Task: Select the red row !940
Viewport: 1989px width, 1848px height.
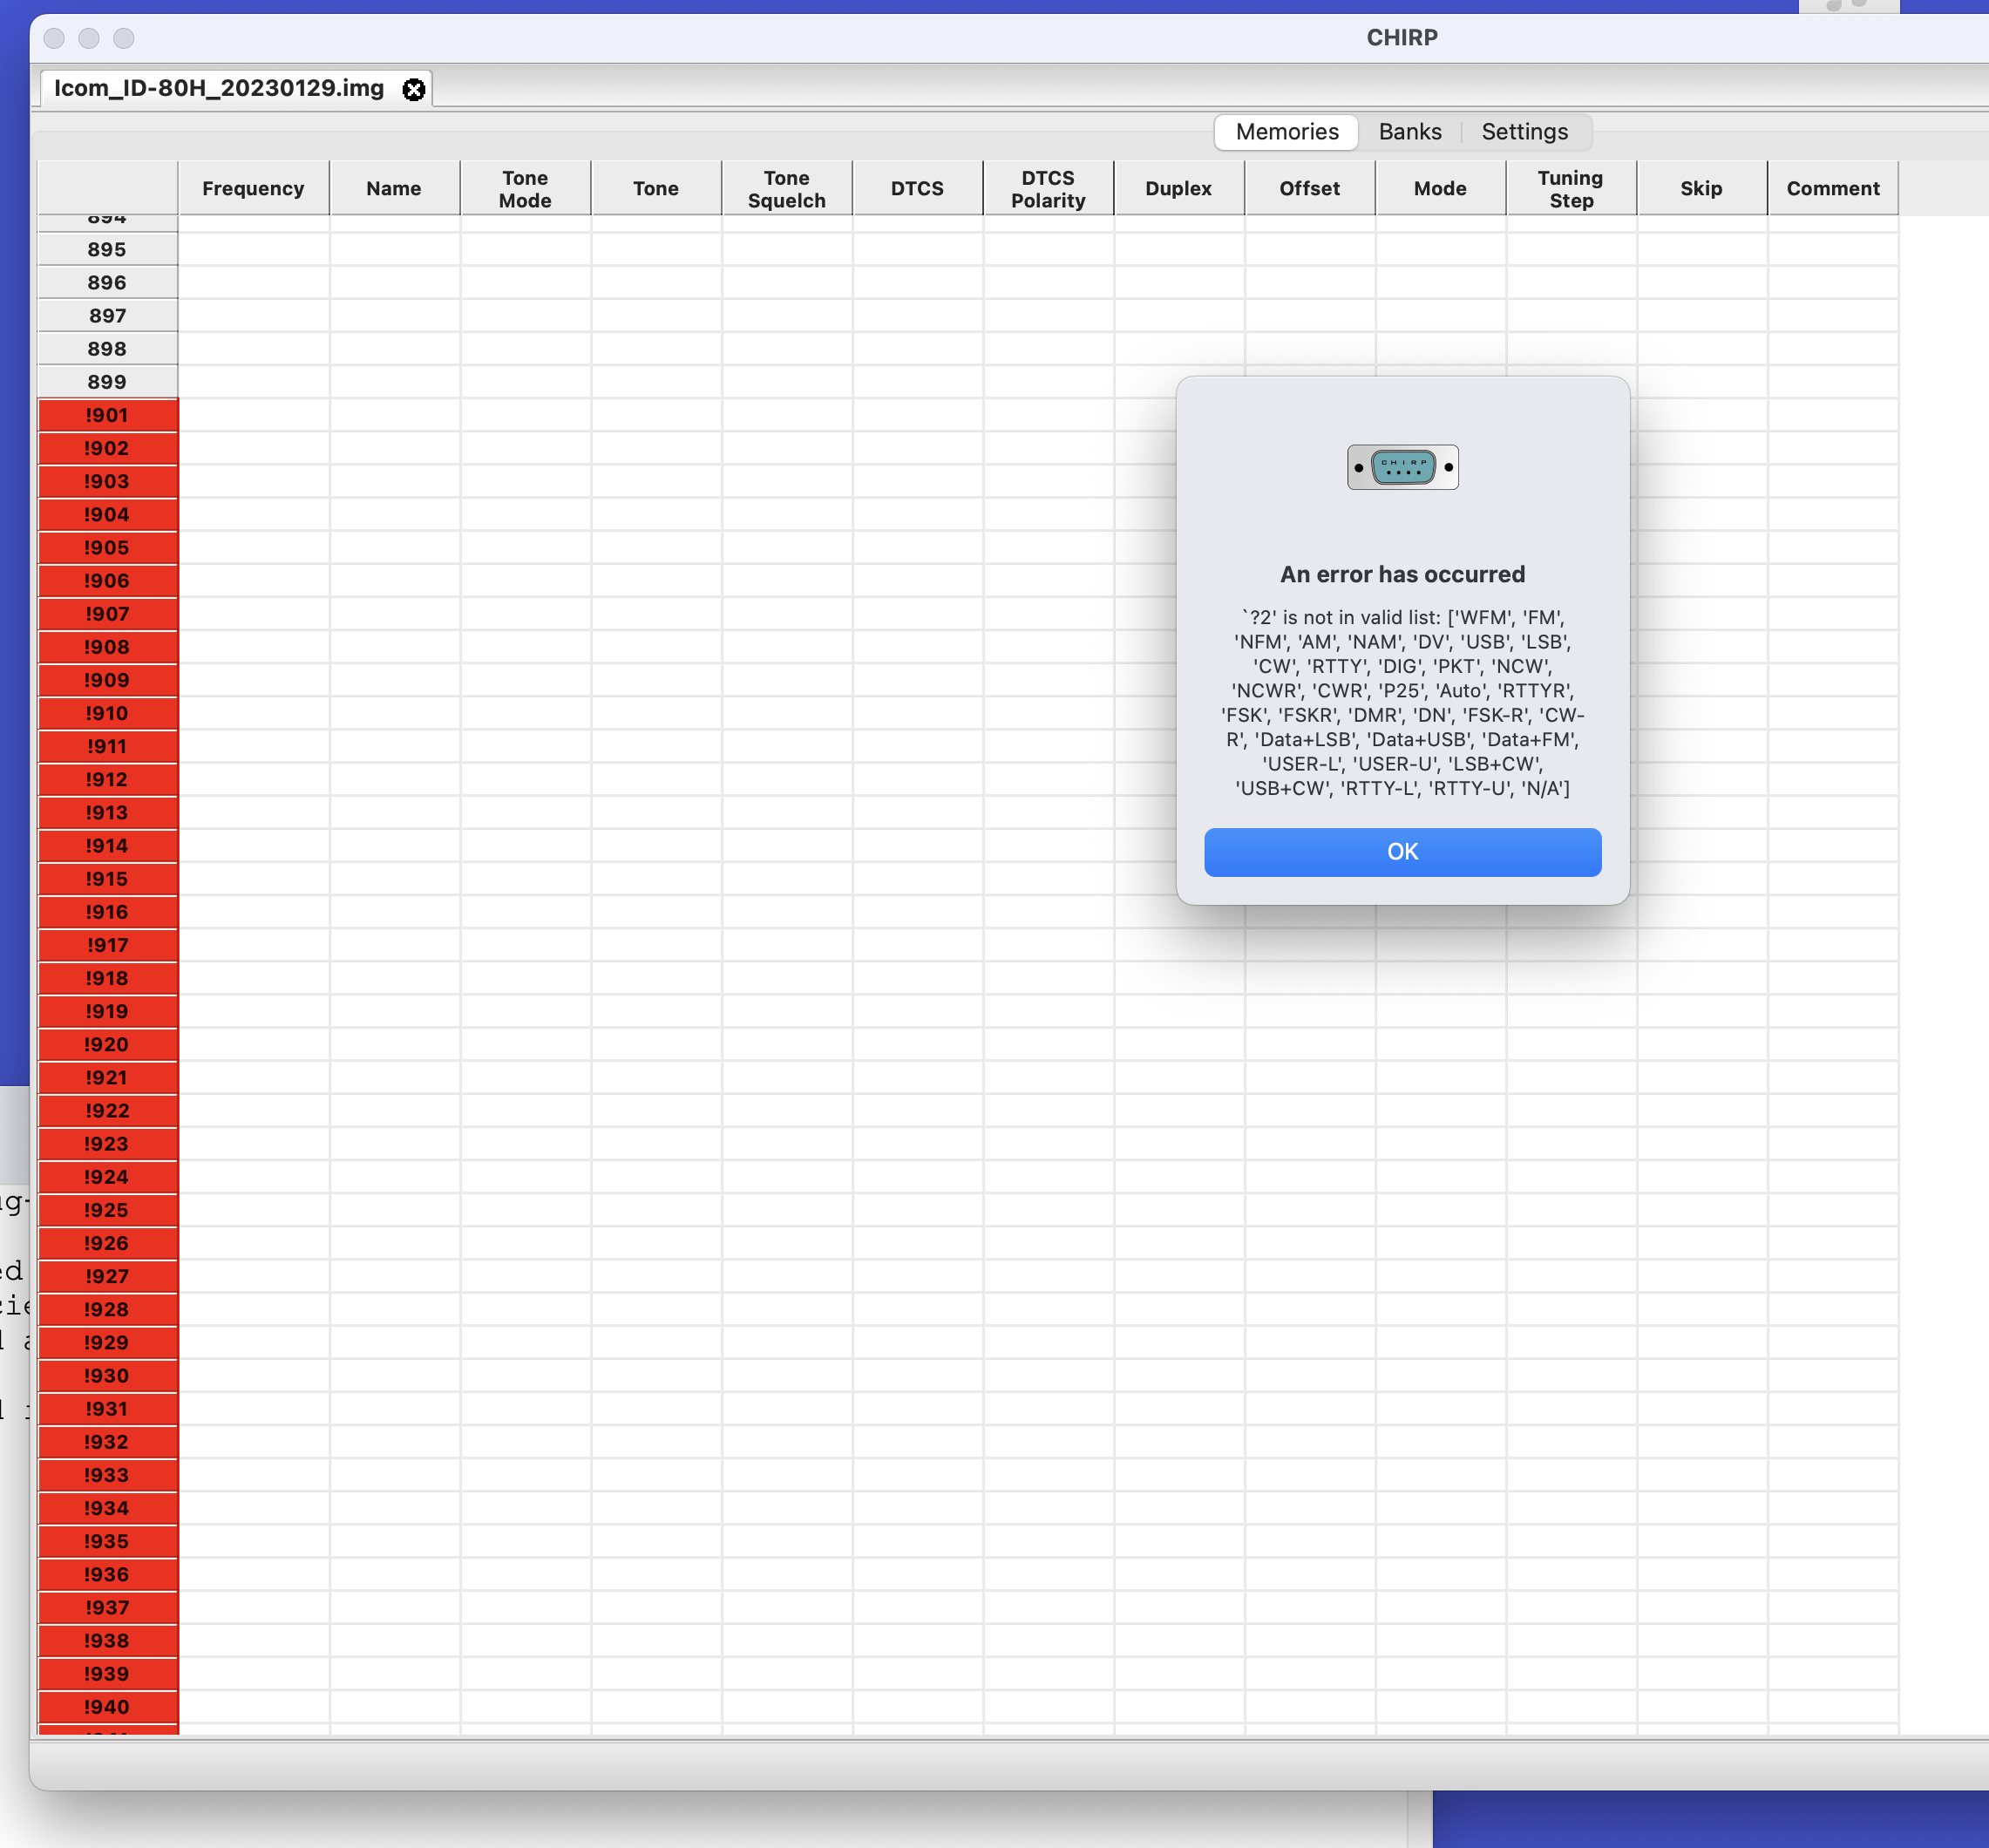Action: [x=107, y=1707]
